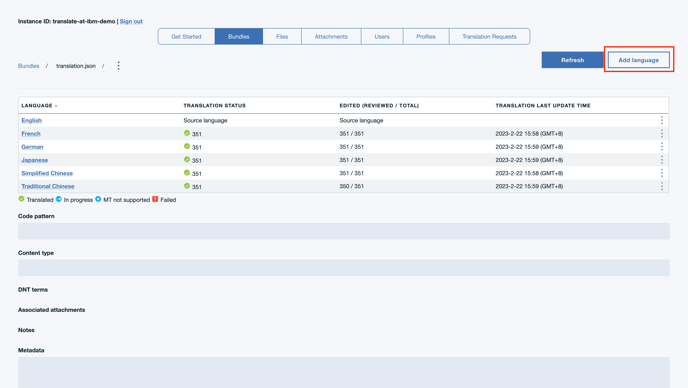Open bundle options menu beside translation.json

[x=118, y=66]
